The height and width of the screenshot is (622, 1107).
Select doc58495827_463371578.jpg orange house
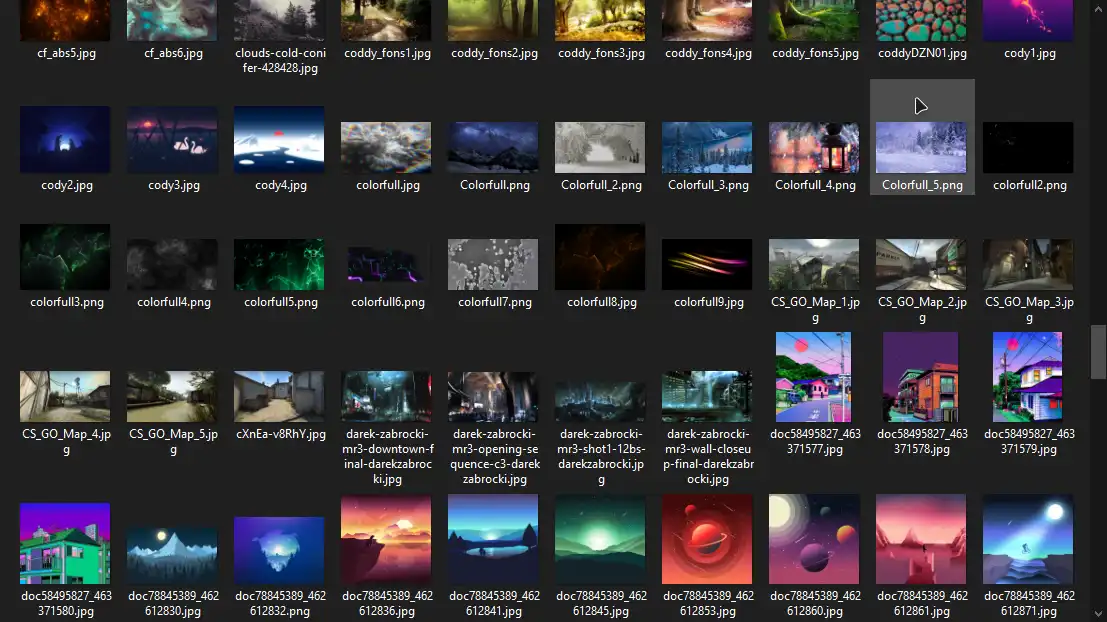coord(921,377)
